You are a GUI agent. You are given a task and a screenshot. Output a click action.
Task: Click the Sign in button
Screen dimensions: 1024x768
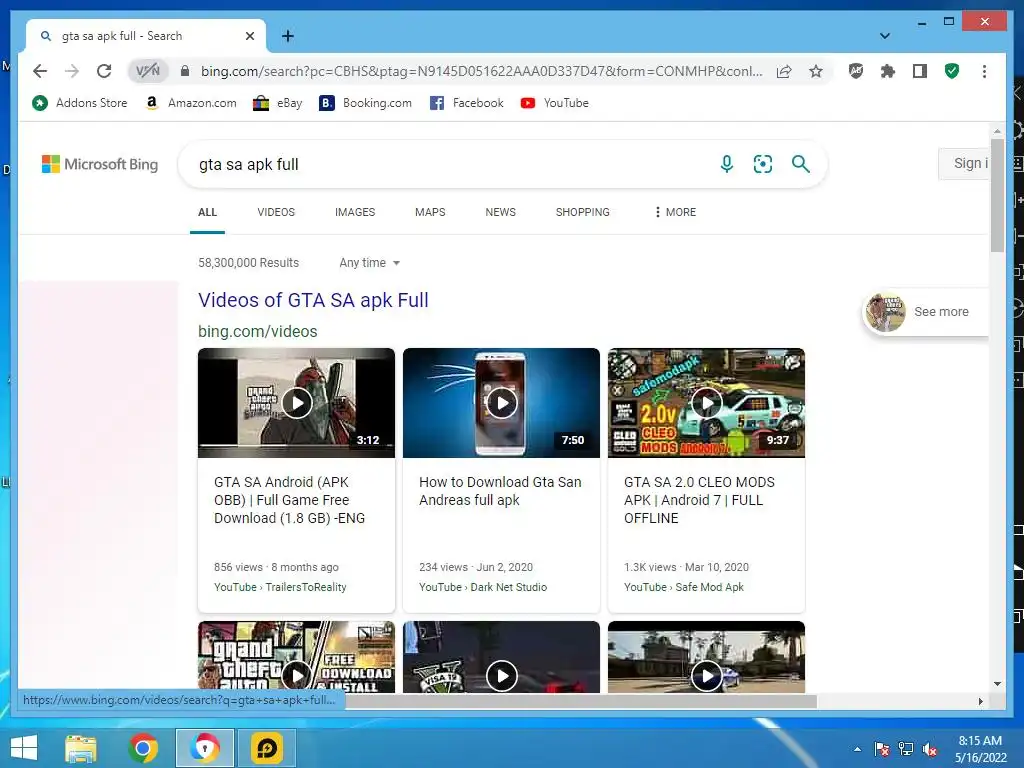(x=964, y=163)
